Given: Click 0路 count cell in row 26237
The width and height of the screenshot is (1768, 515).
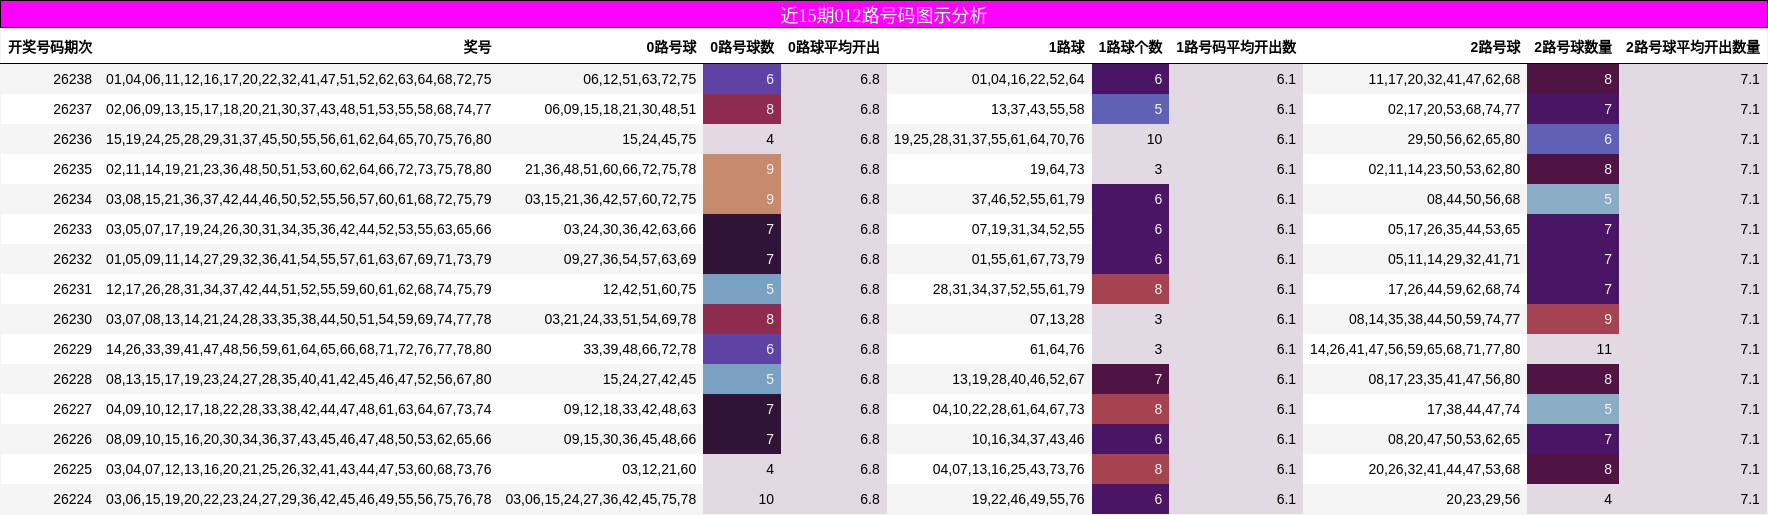Looking at the screenshot, I should pyautogui.click(x=742, y=109).
